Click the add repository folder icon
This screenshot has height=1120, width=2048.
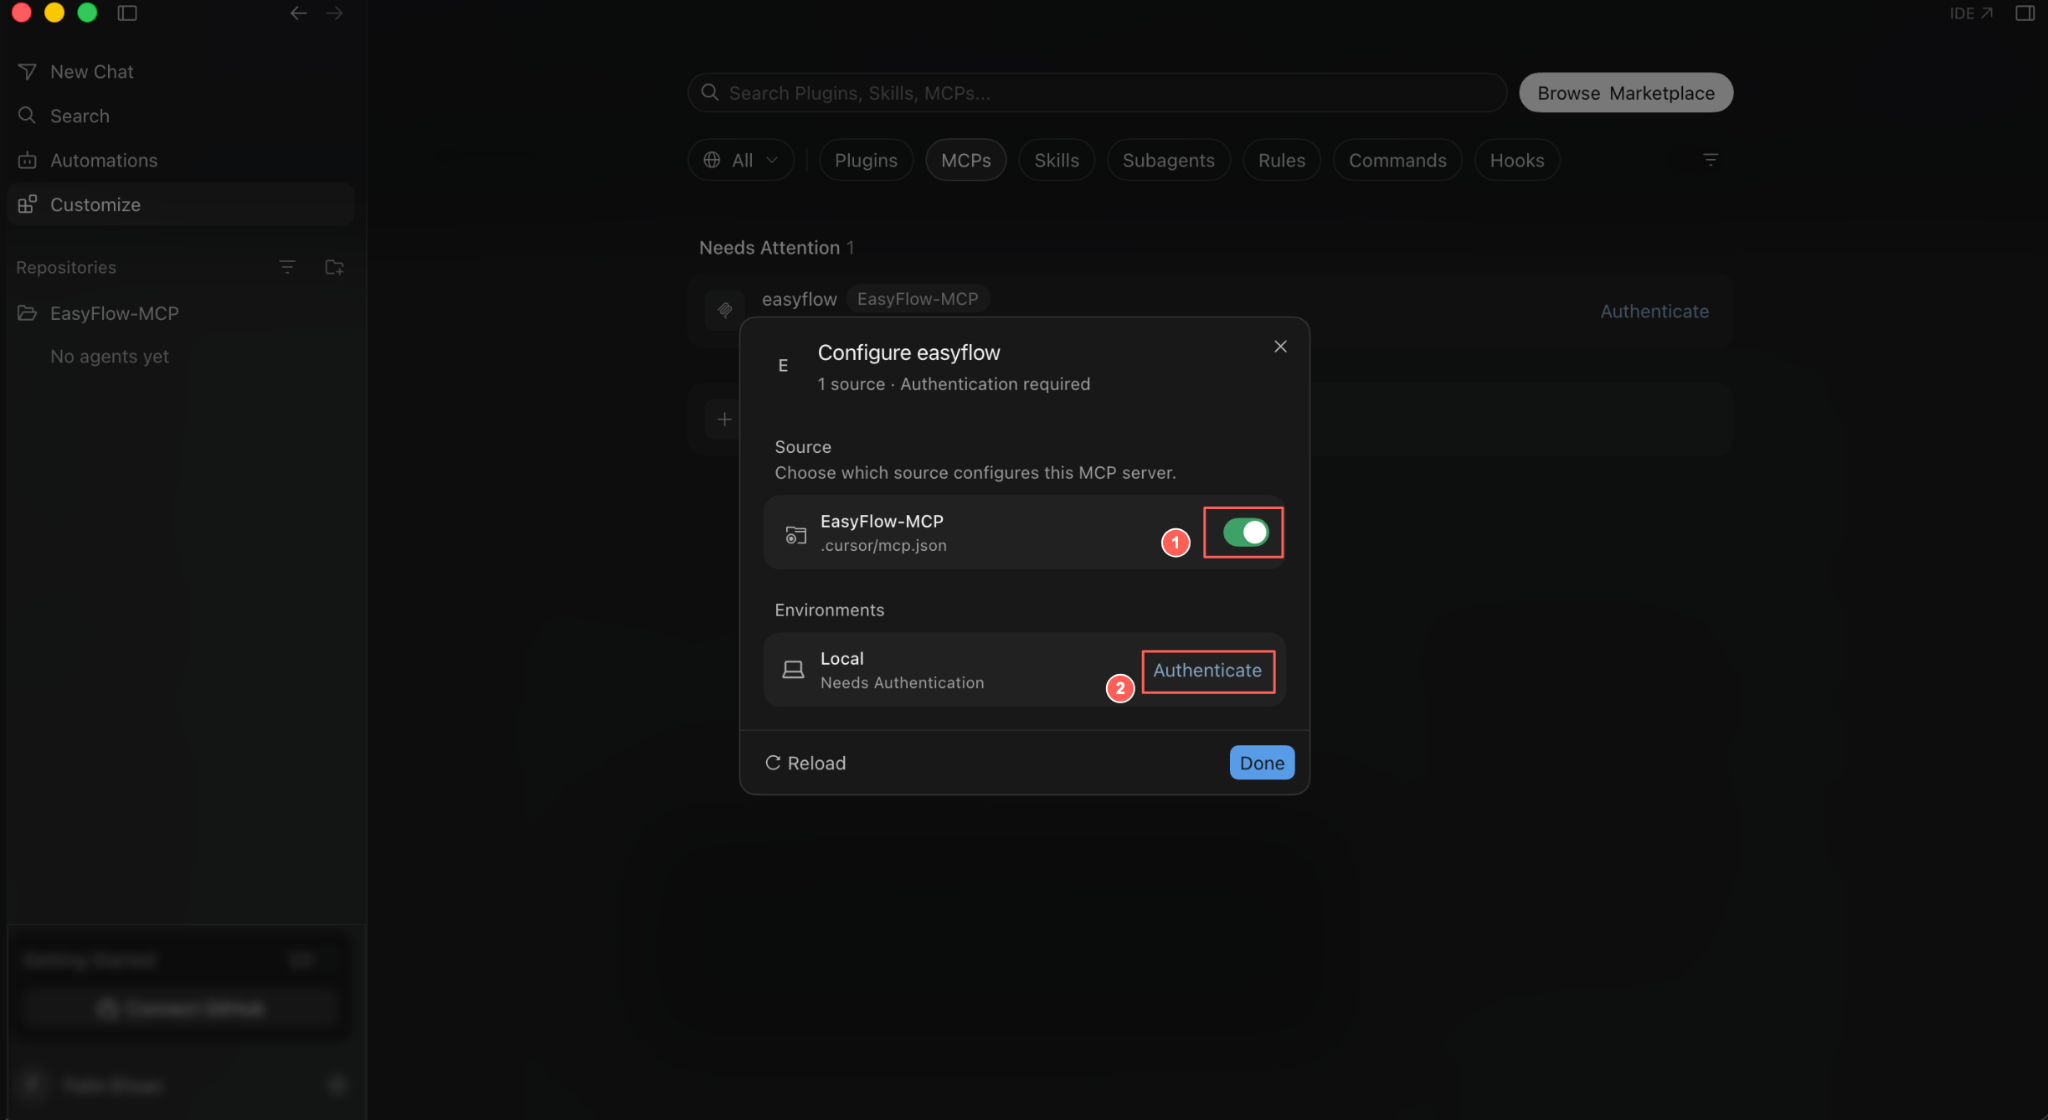click(x=335, y=267)
